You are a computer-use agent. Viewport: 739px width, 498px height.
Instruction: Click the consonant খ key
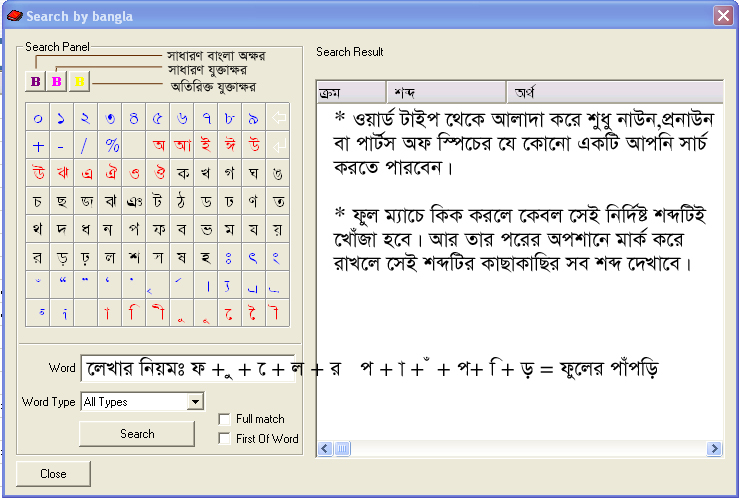(206, 173)
